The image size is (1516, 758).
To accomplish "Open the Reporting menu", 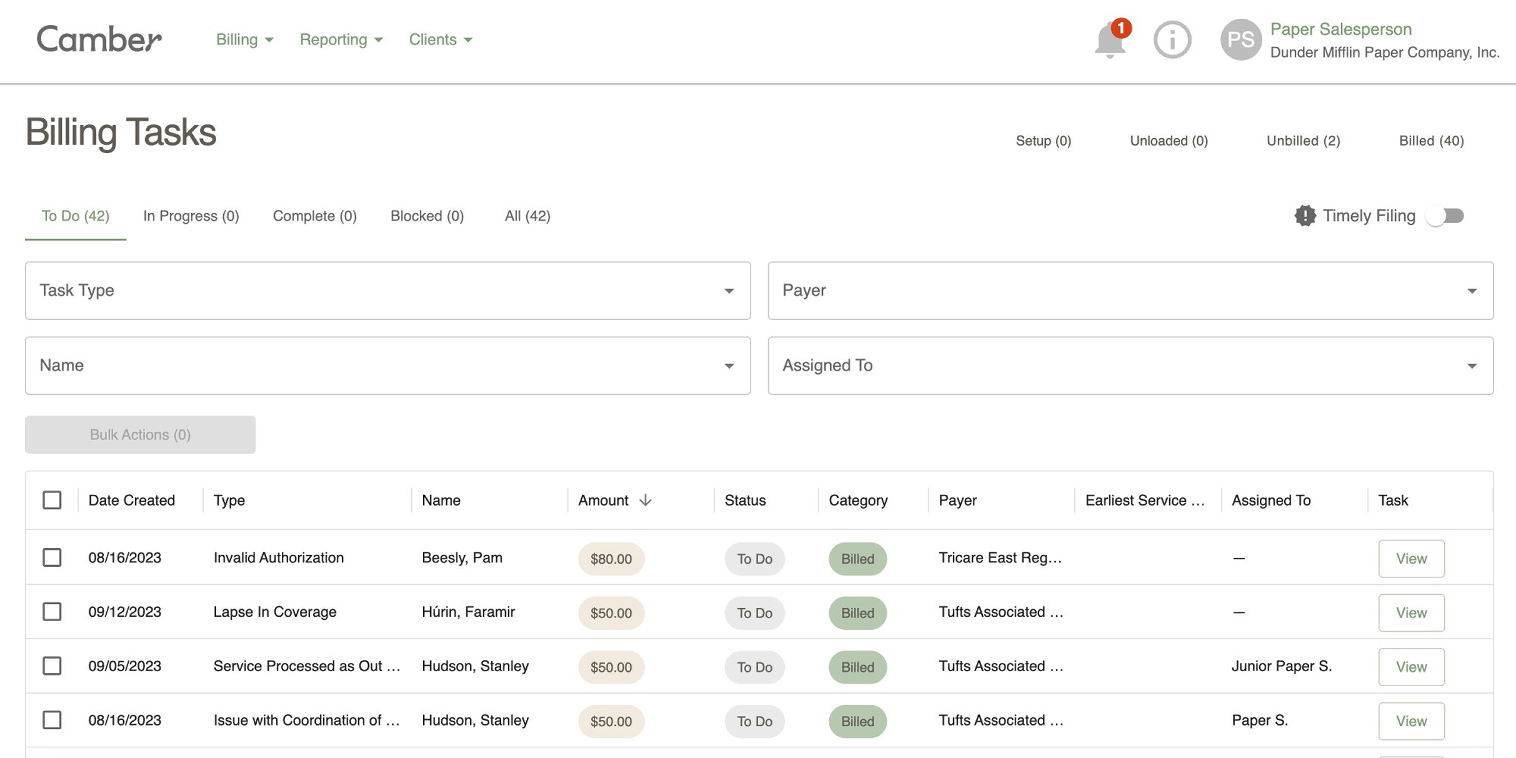I will pyautogui.click(x=341, y=39).
